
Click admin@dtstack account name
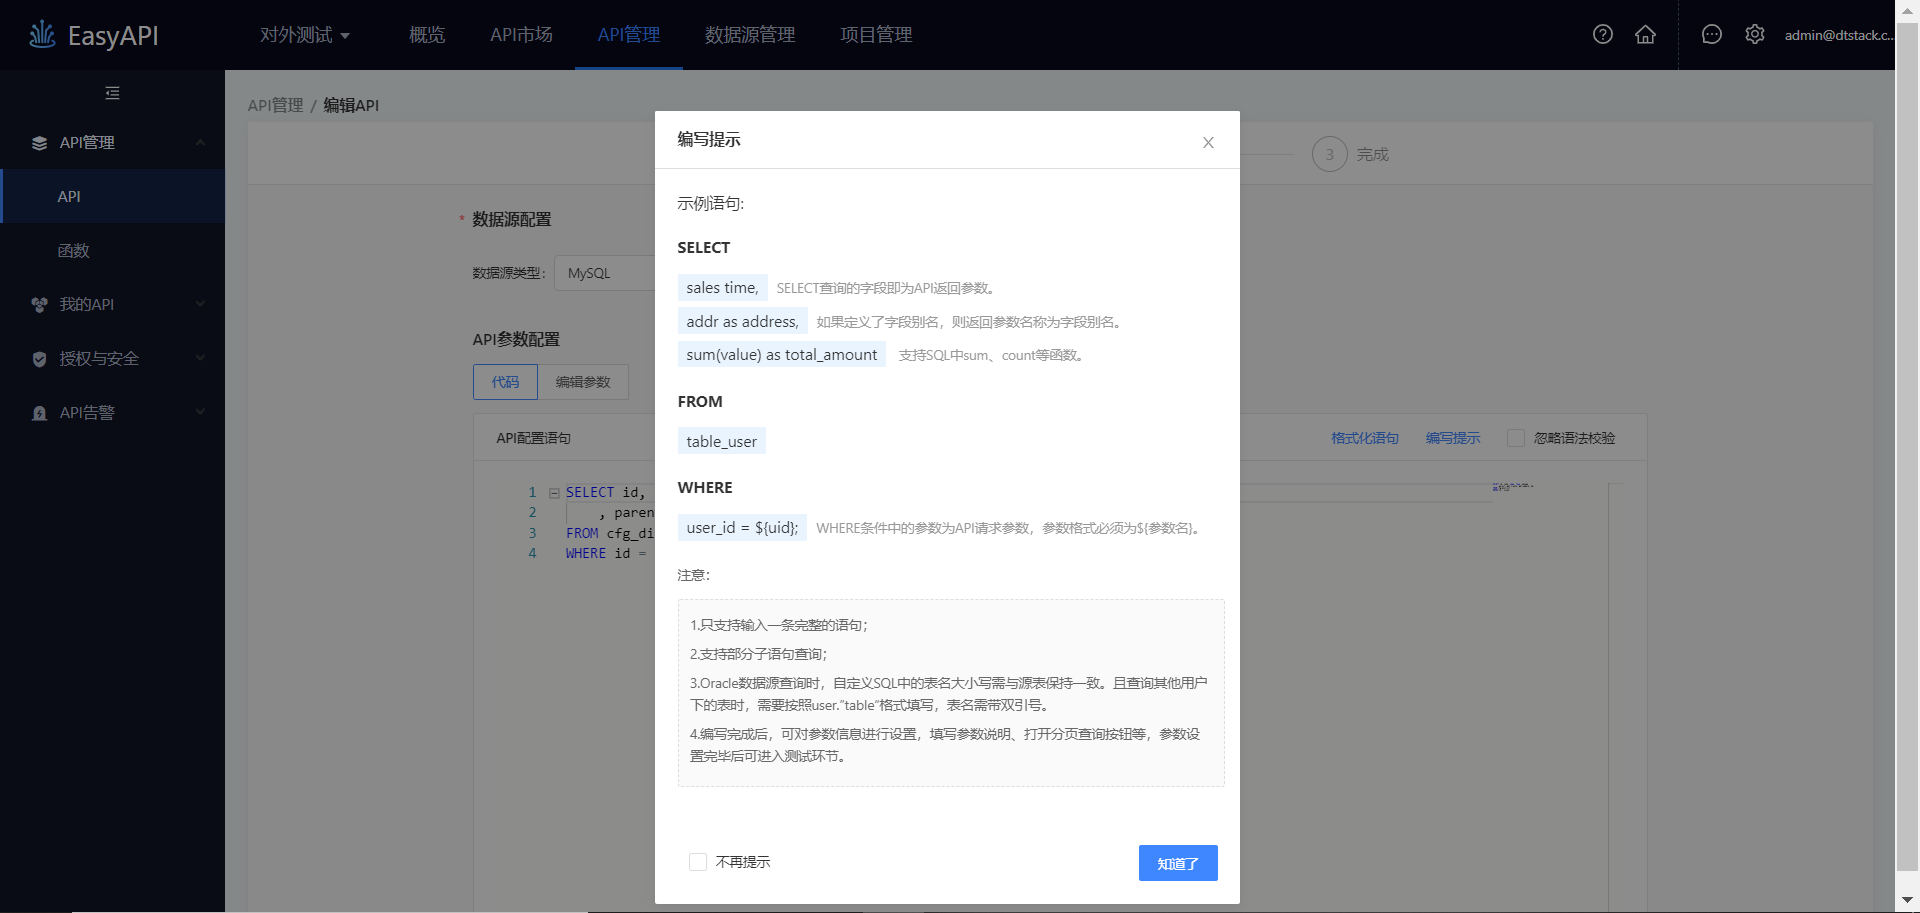pos(1838,35)
